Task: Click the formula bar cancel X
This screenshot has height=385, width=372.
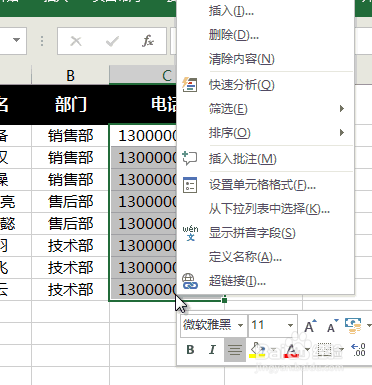Action: 76,41
